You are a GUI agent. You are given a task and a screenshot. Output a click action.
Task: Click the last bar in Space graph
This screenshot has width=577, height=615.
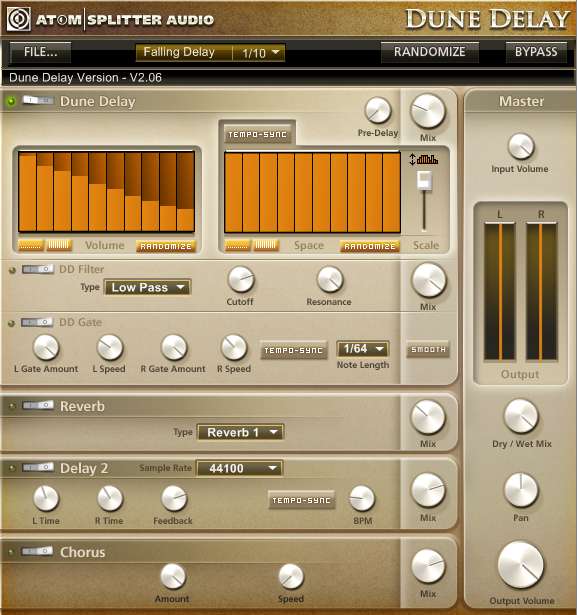point(391,193)
